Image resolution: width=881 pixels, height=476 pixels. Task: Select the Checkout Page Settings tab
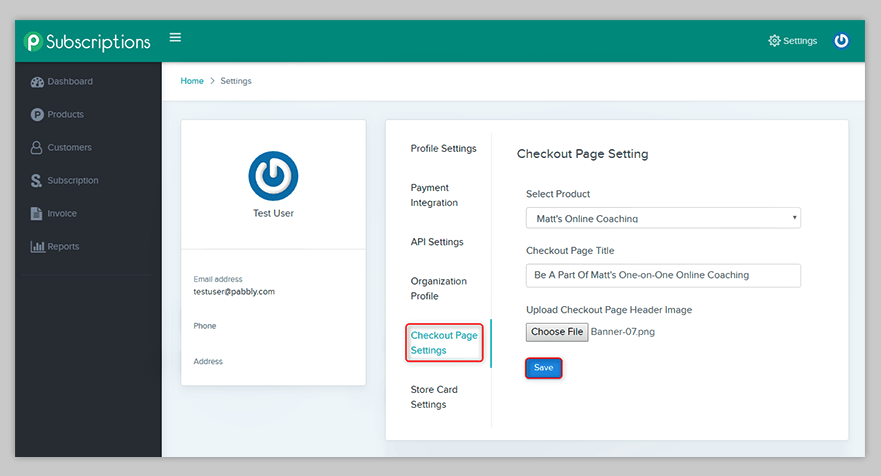pyautogui.click(x=444, y=343)
